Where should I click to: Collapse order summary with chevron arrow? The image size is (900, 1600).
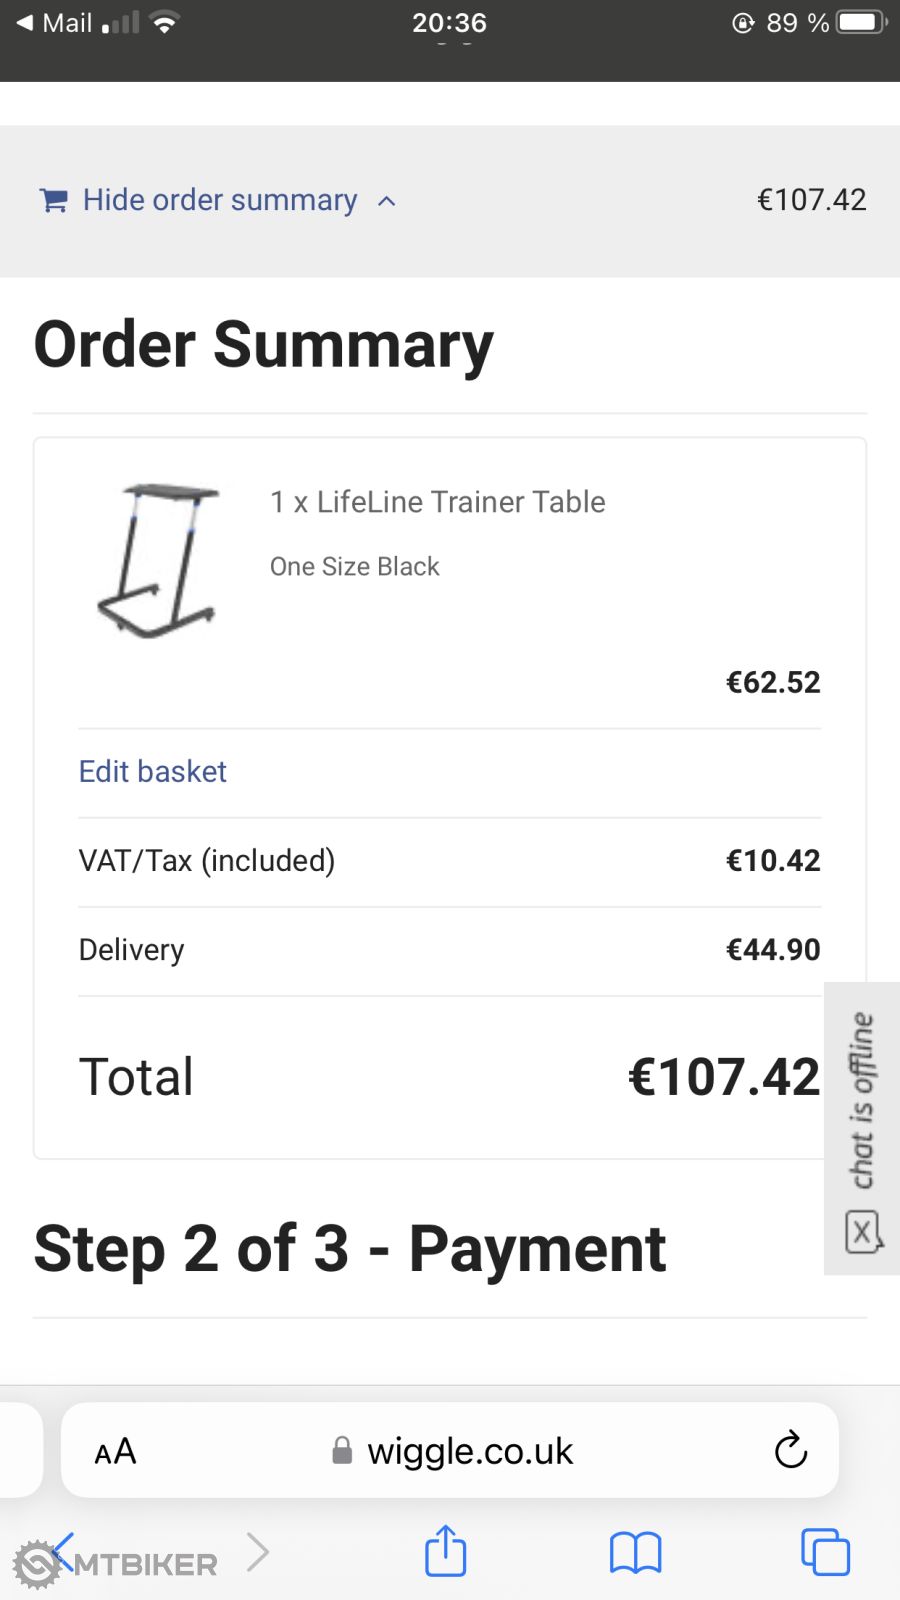coord(387,202)
